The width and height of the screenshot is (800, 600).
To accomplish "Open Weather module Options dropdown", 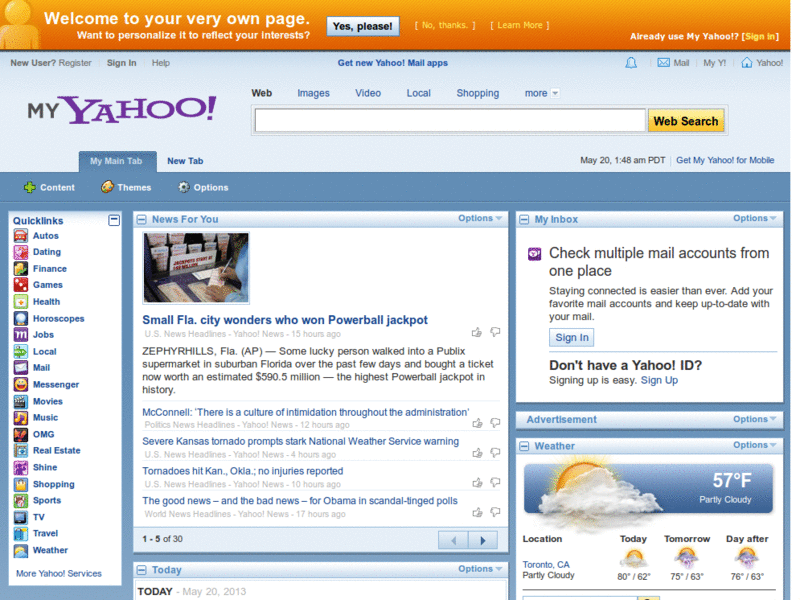I will pos(755,445).
